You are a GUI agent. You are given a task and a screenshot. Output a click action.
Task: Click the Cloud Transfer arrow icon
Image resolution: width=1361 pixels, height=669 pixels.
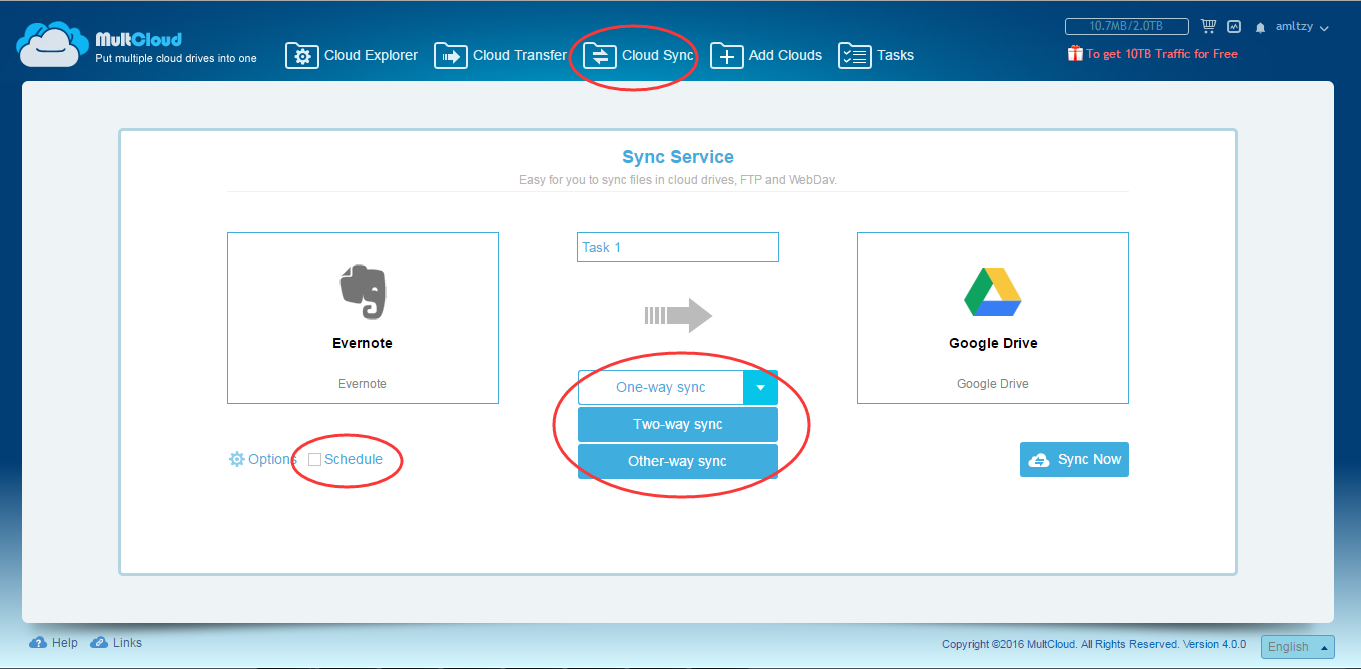tap(451, 56)
